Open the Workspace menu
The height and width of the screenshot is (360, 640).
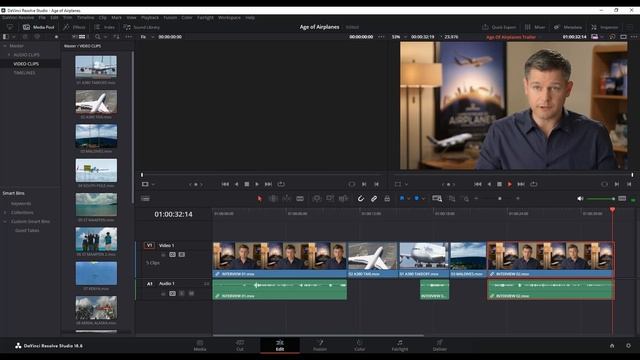229,18
